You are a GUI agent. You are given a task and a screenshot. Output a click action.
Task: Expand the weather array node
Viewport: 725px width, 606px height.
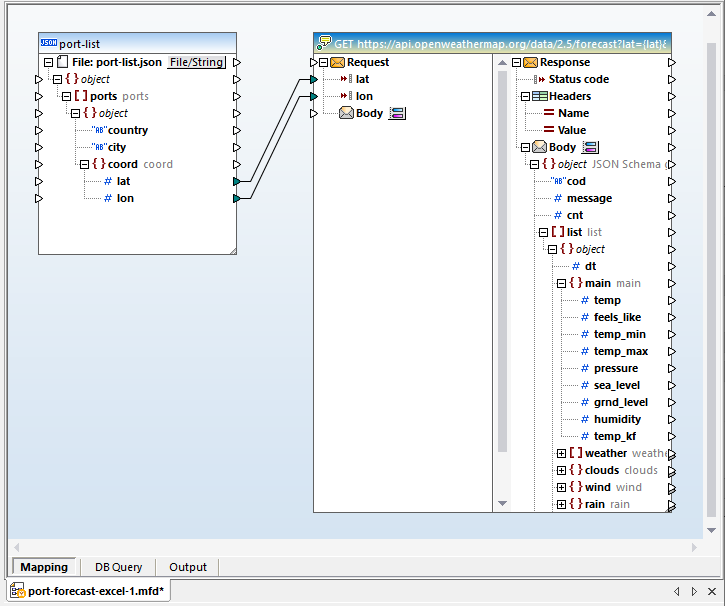pyautogui.click(x=562, y=453)
